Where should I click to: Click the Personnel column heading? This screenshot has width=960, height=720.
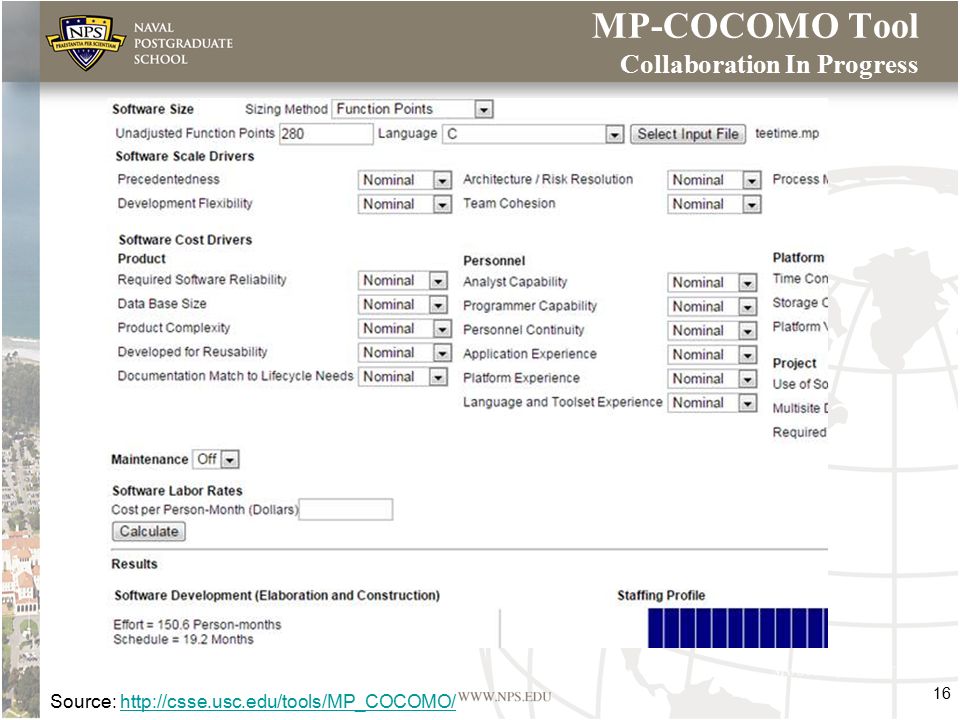point(494,261)
